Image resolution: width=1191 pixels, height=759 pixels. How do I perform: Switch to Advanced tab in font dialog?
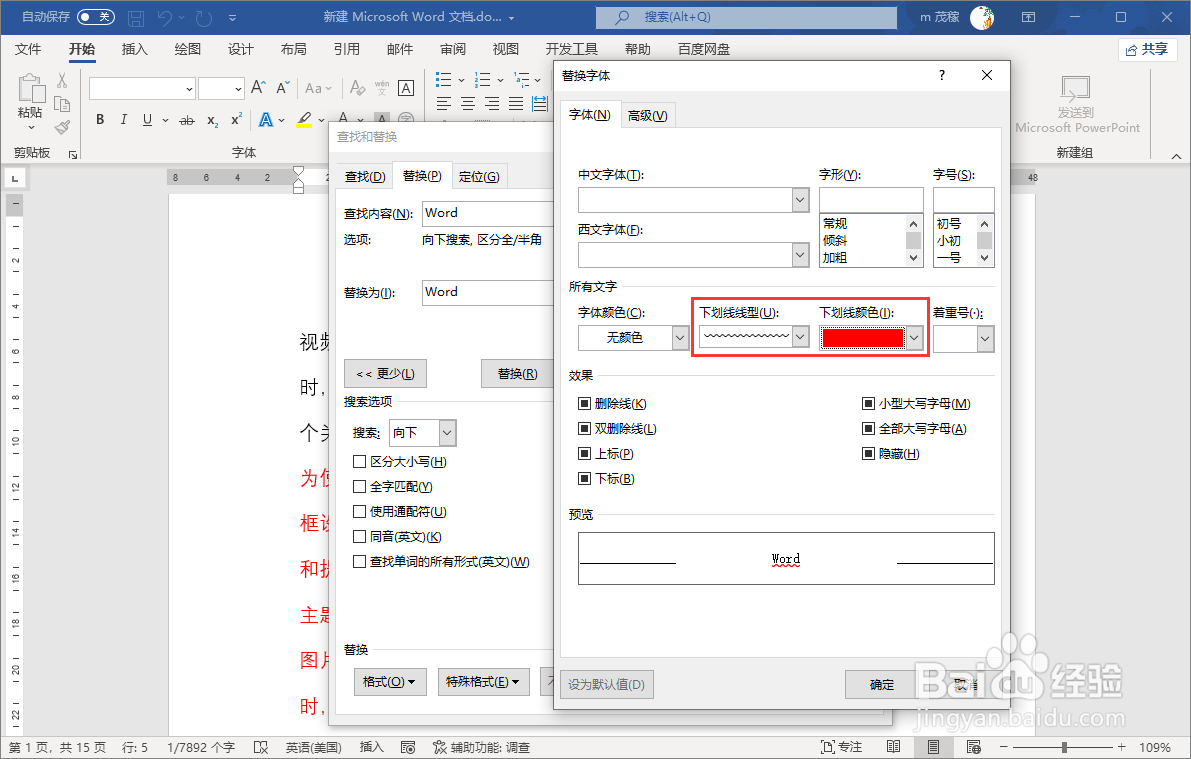[x=648, y=115]
